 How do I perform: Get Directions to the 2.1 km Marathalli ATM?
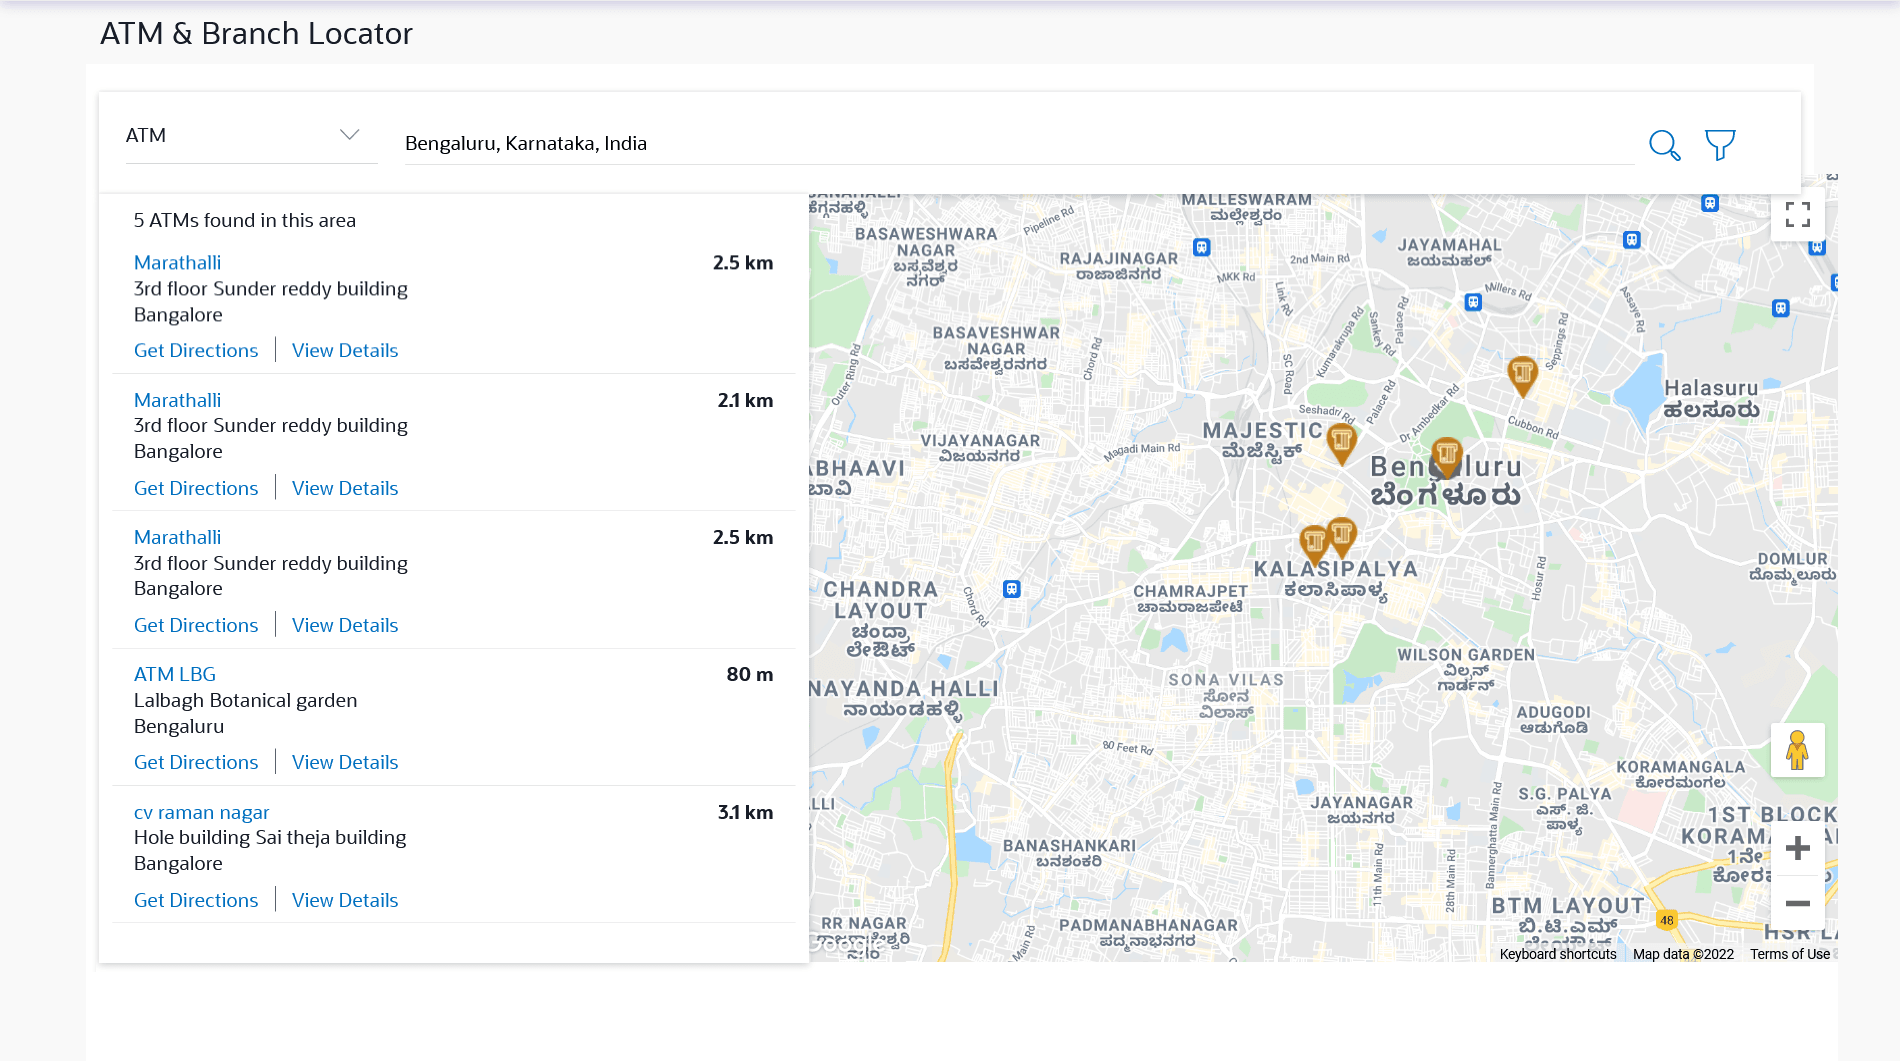point(196,488)
